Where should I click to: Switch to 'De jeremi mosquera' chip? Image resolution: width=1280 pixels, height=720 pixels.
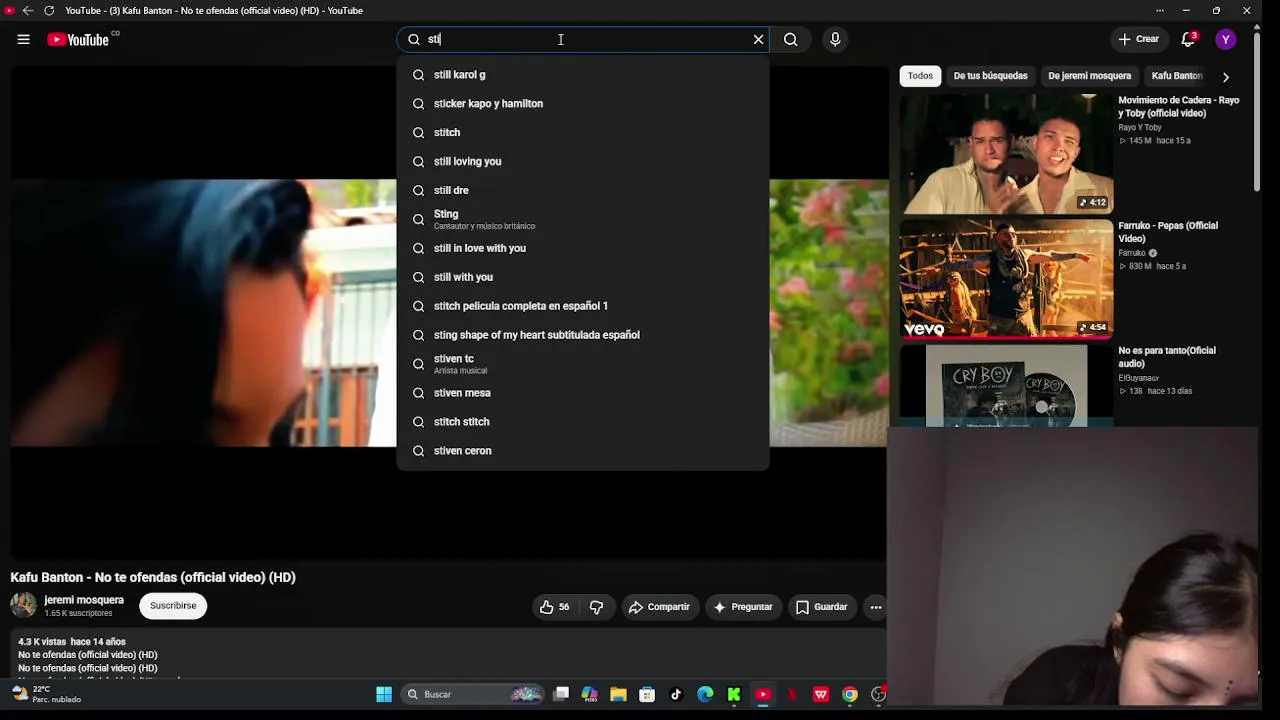point(1089,76)
